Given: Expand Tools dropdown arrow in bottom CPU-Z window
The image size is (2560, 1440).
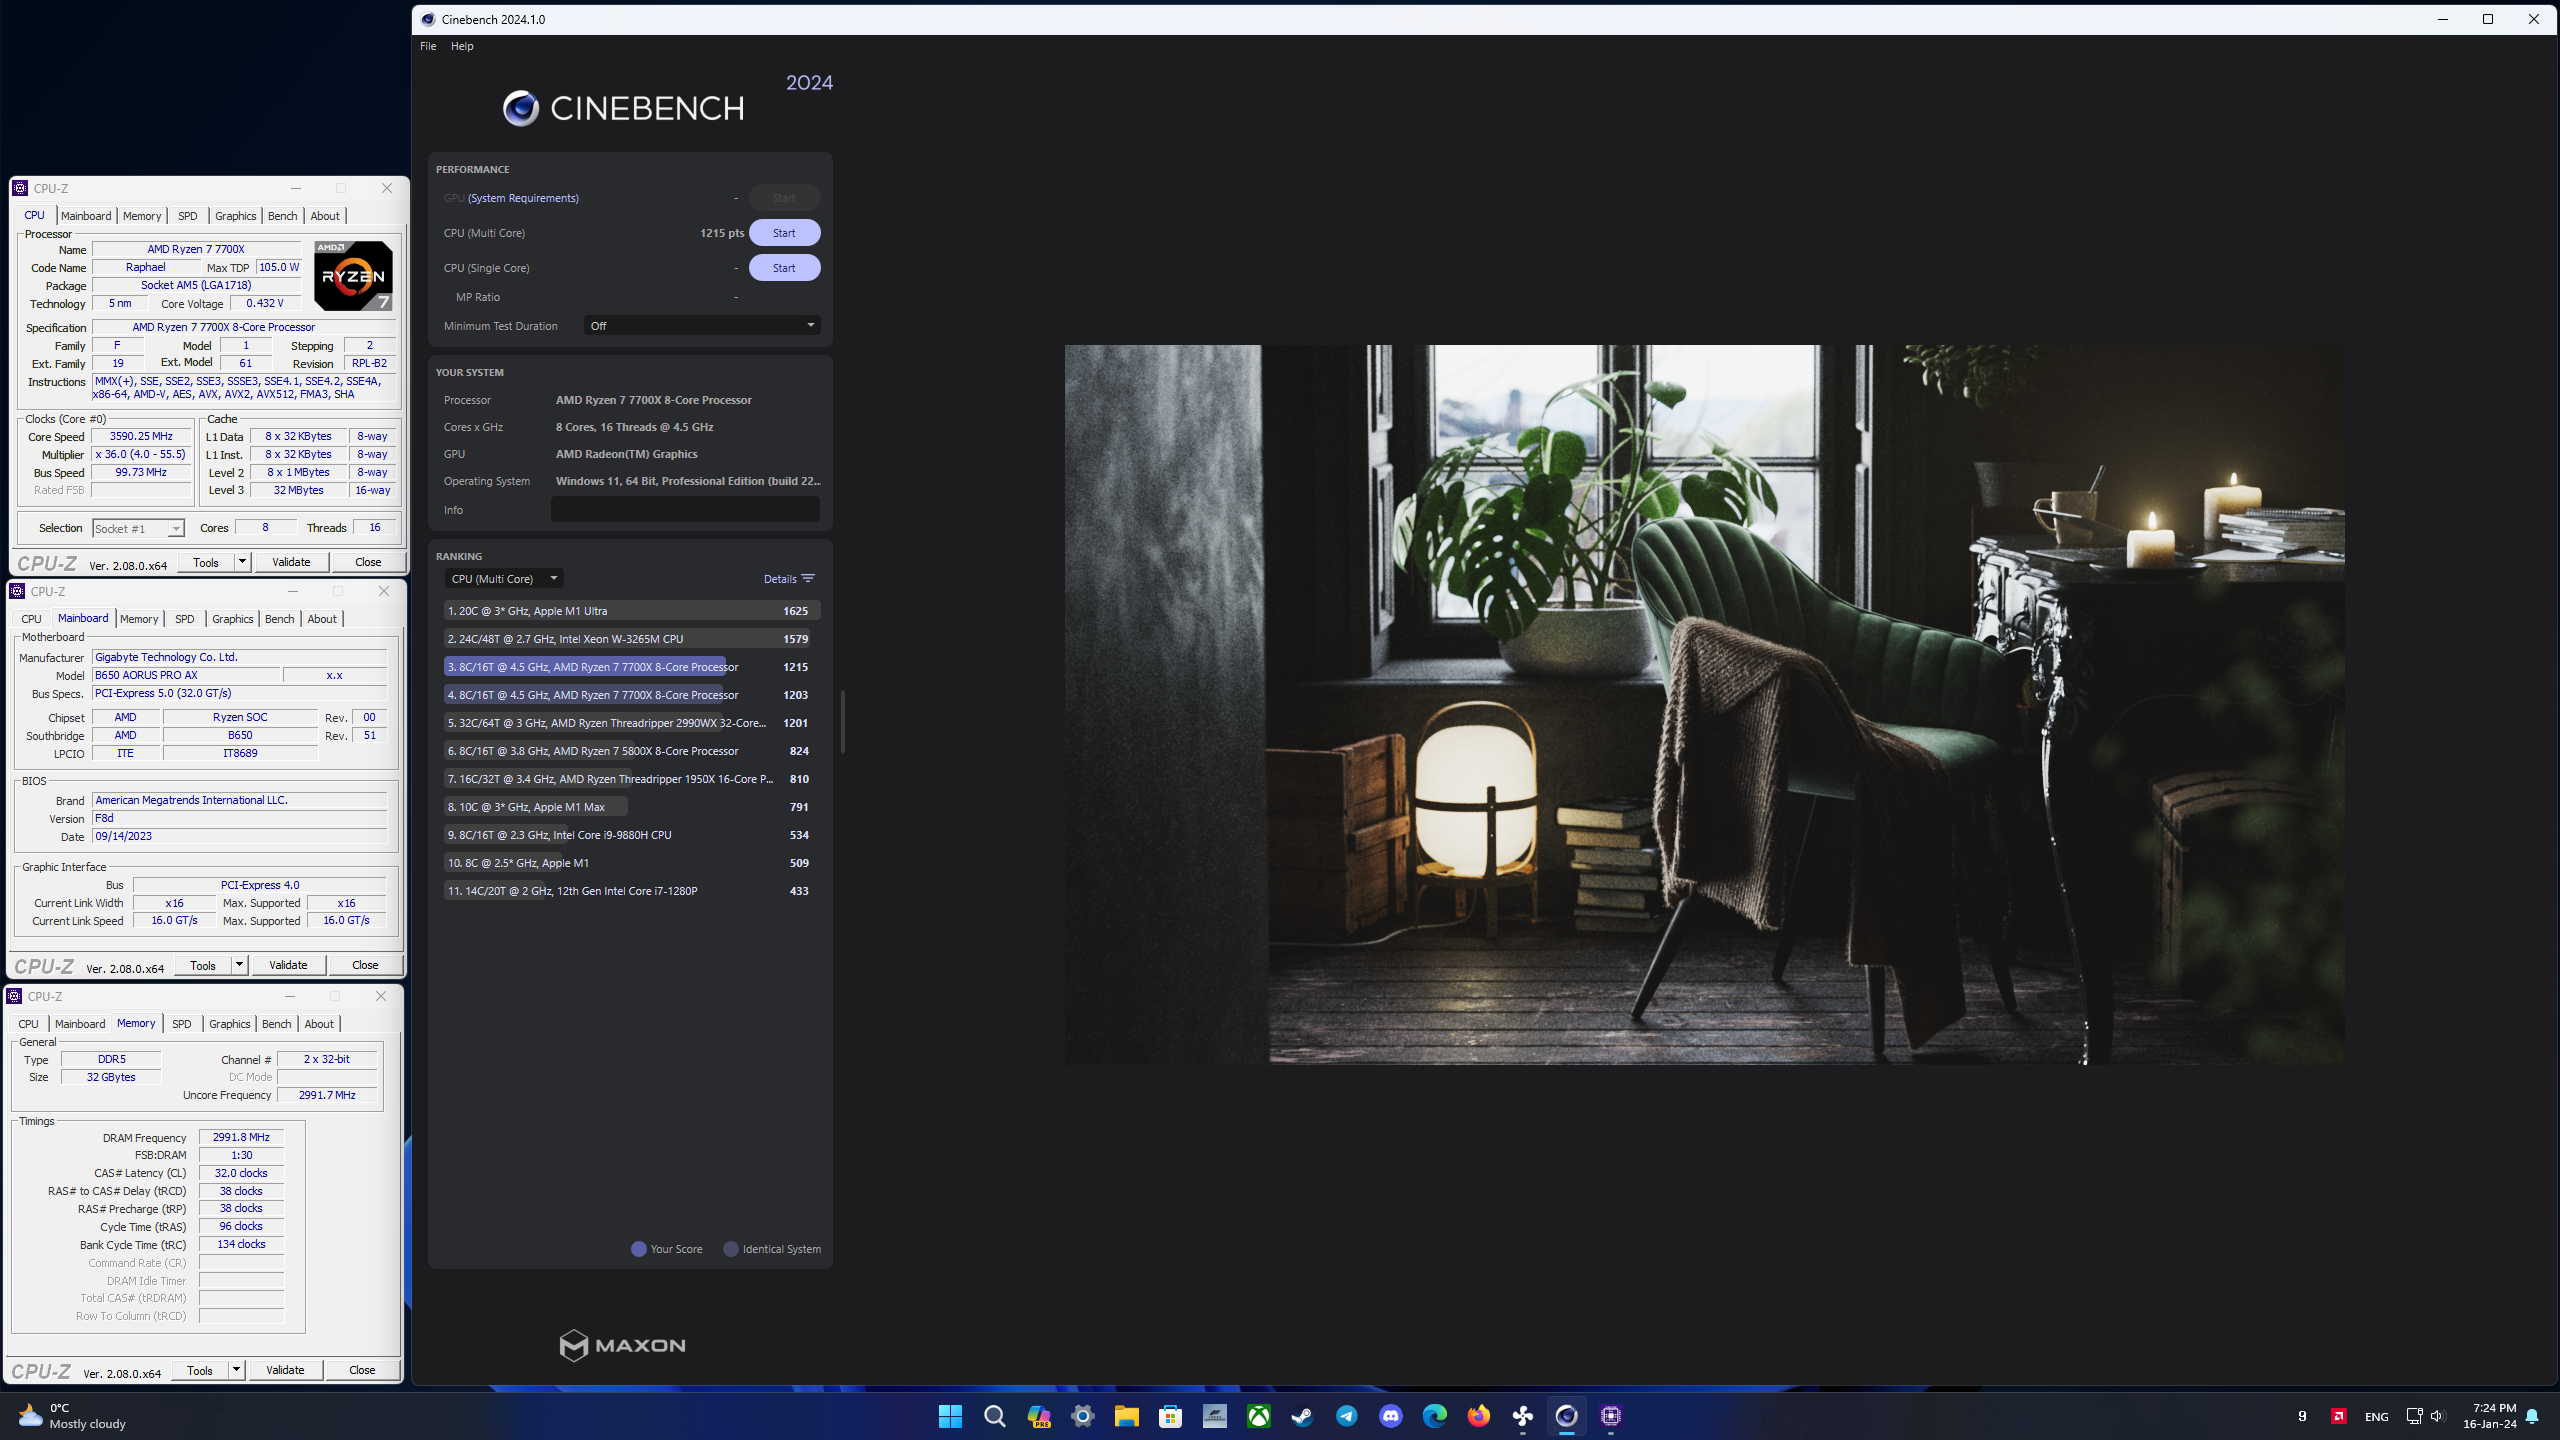Looking at the screenshot, I should pyautogui.click(x=236, y=1371).
